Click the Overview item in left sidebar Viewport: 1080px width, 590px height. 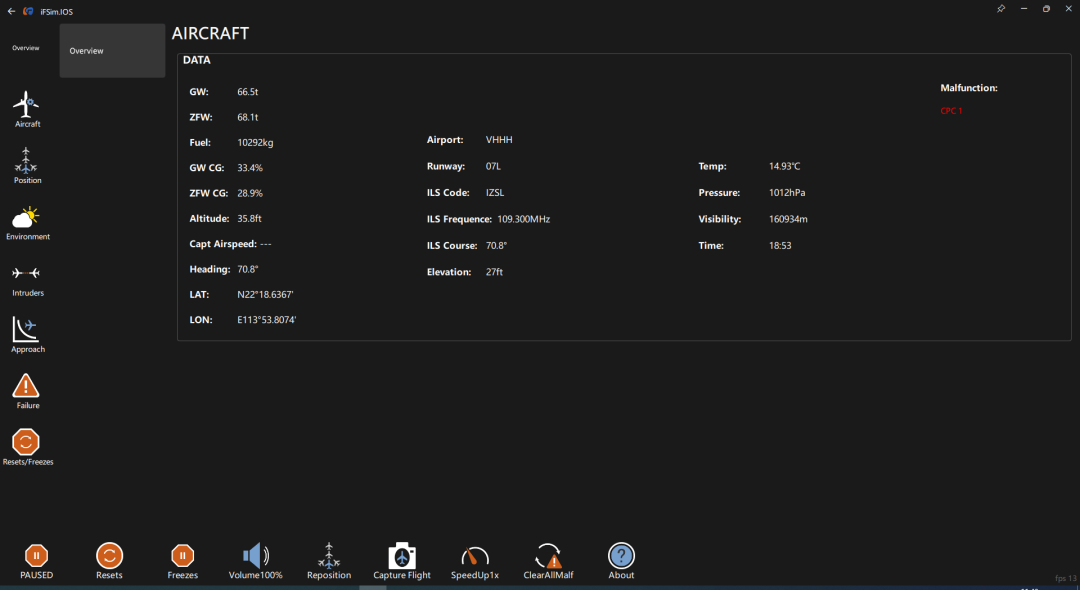click(26, 48)
